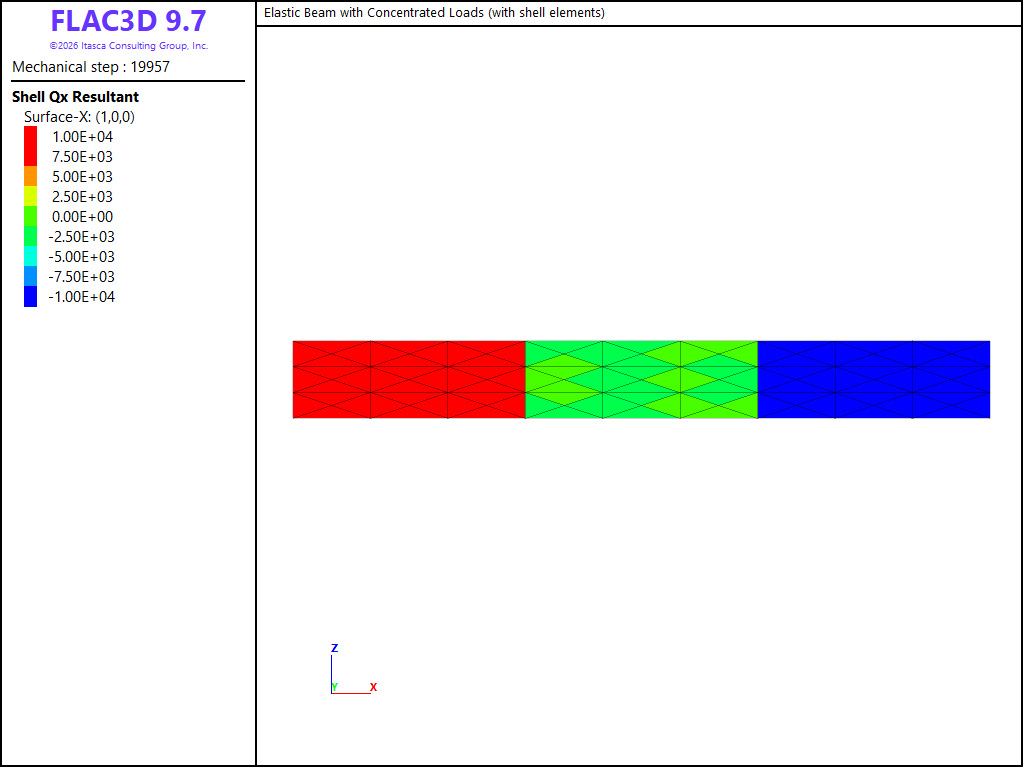
Task: Click the Shell Qx Resultant legend heading
Action: [75, 97]
